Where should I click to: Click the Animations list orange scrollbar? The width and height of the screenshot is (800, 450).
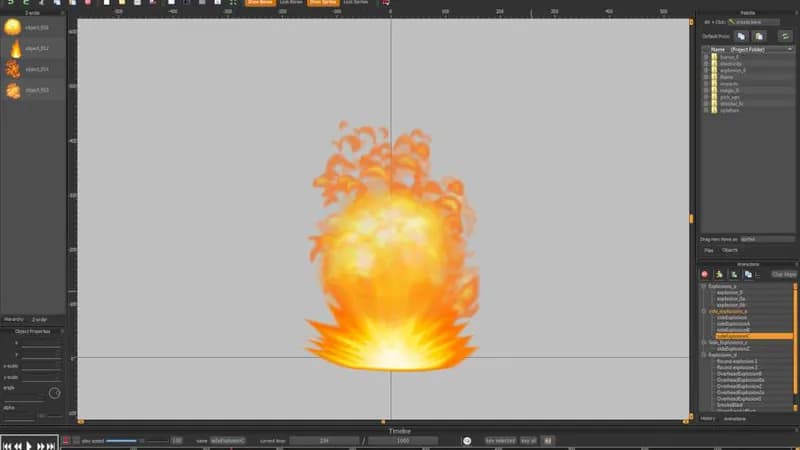tap(795, 339)
